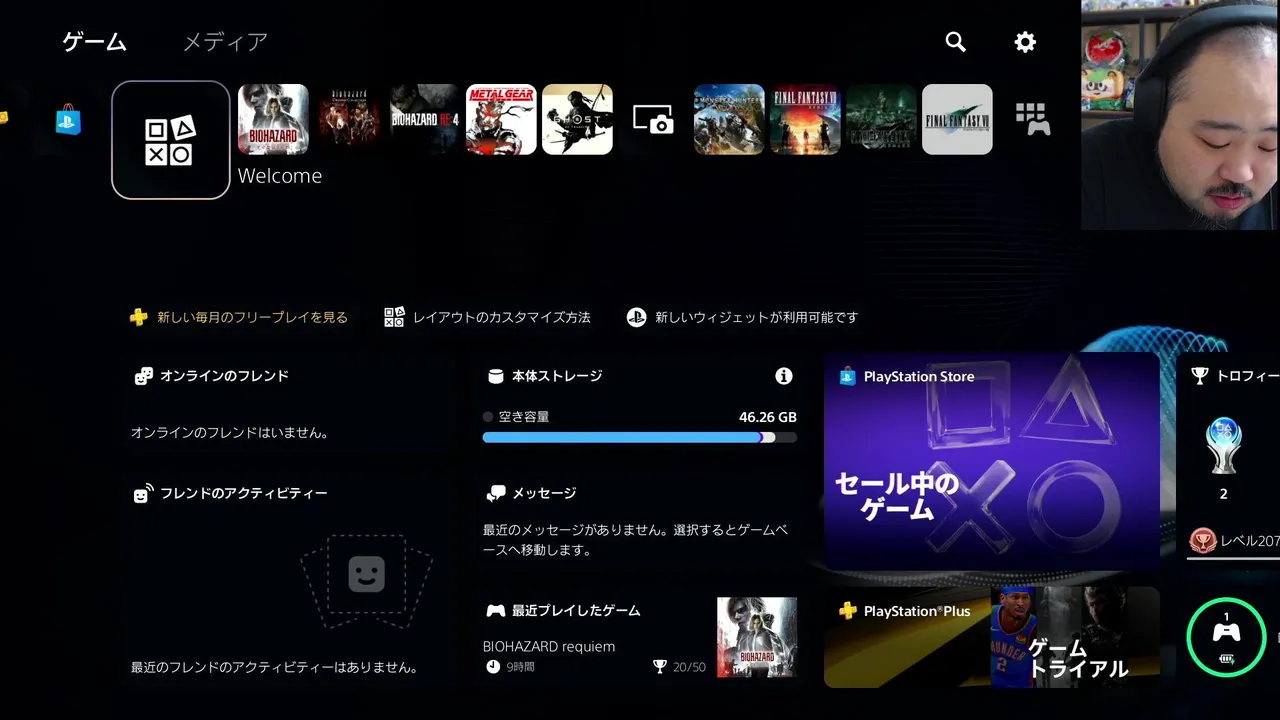Open the controller accessory circle icon
Screen dimensions: 1280x720
click(x=1226, y=637)
